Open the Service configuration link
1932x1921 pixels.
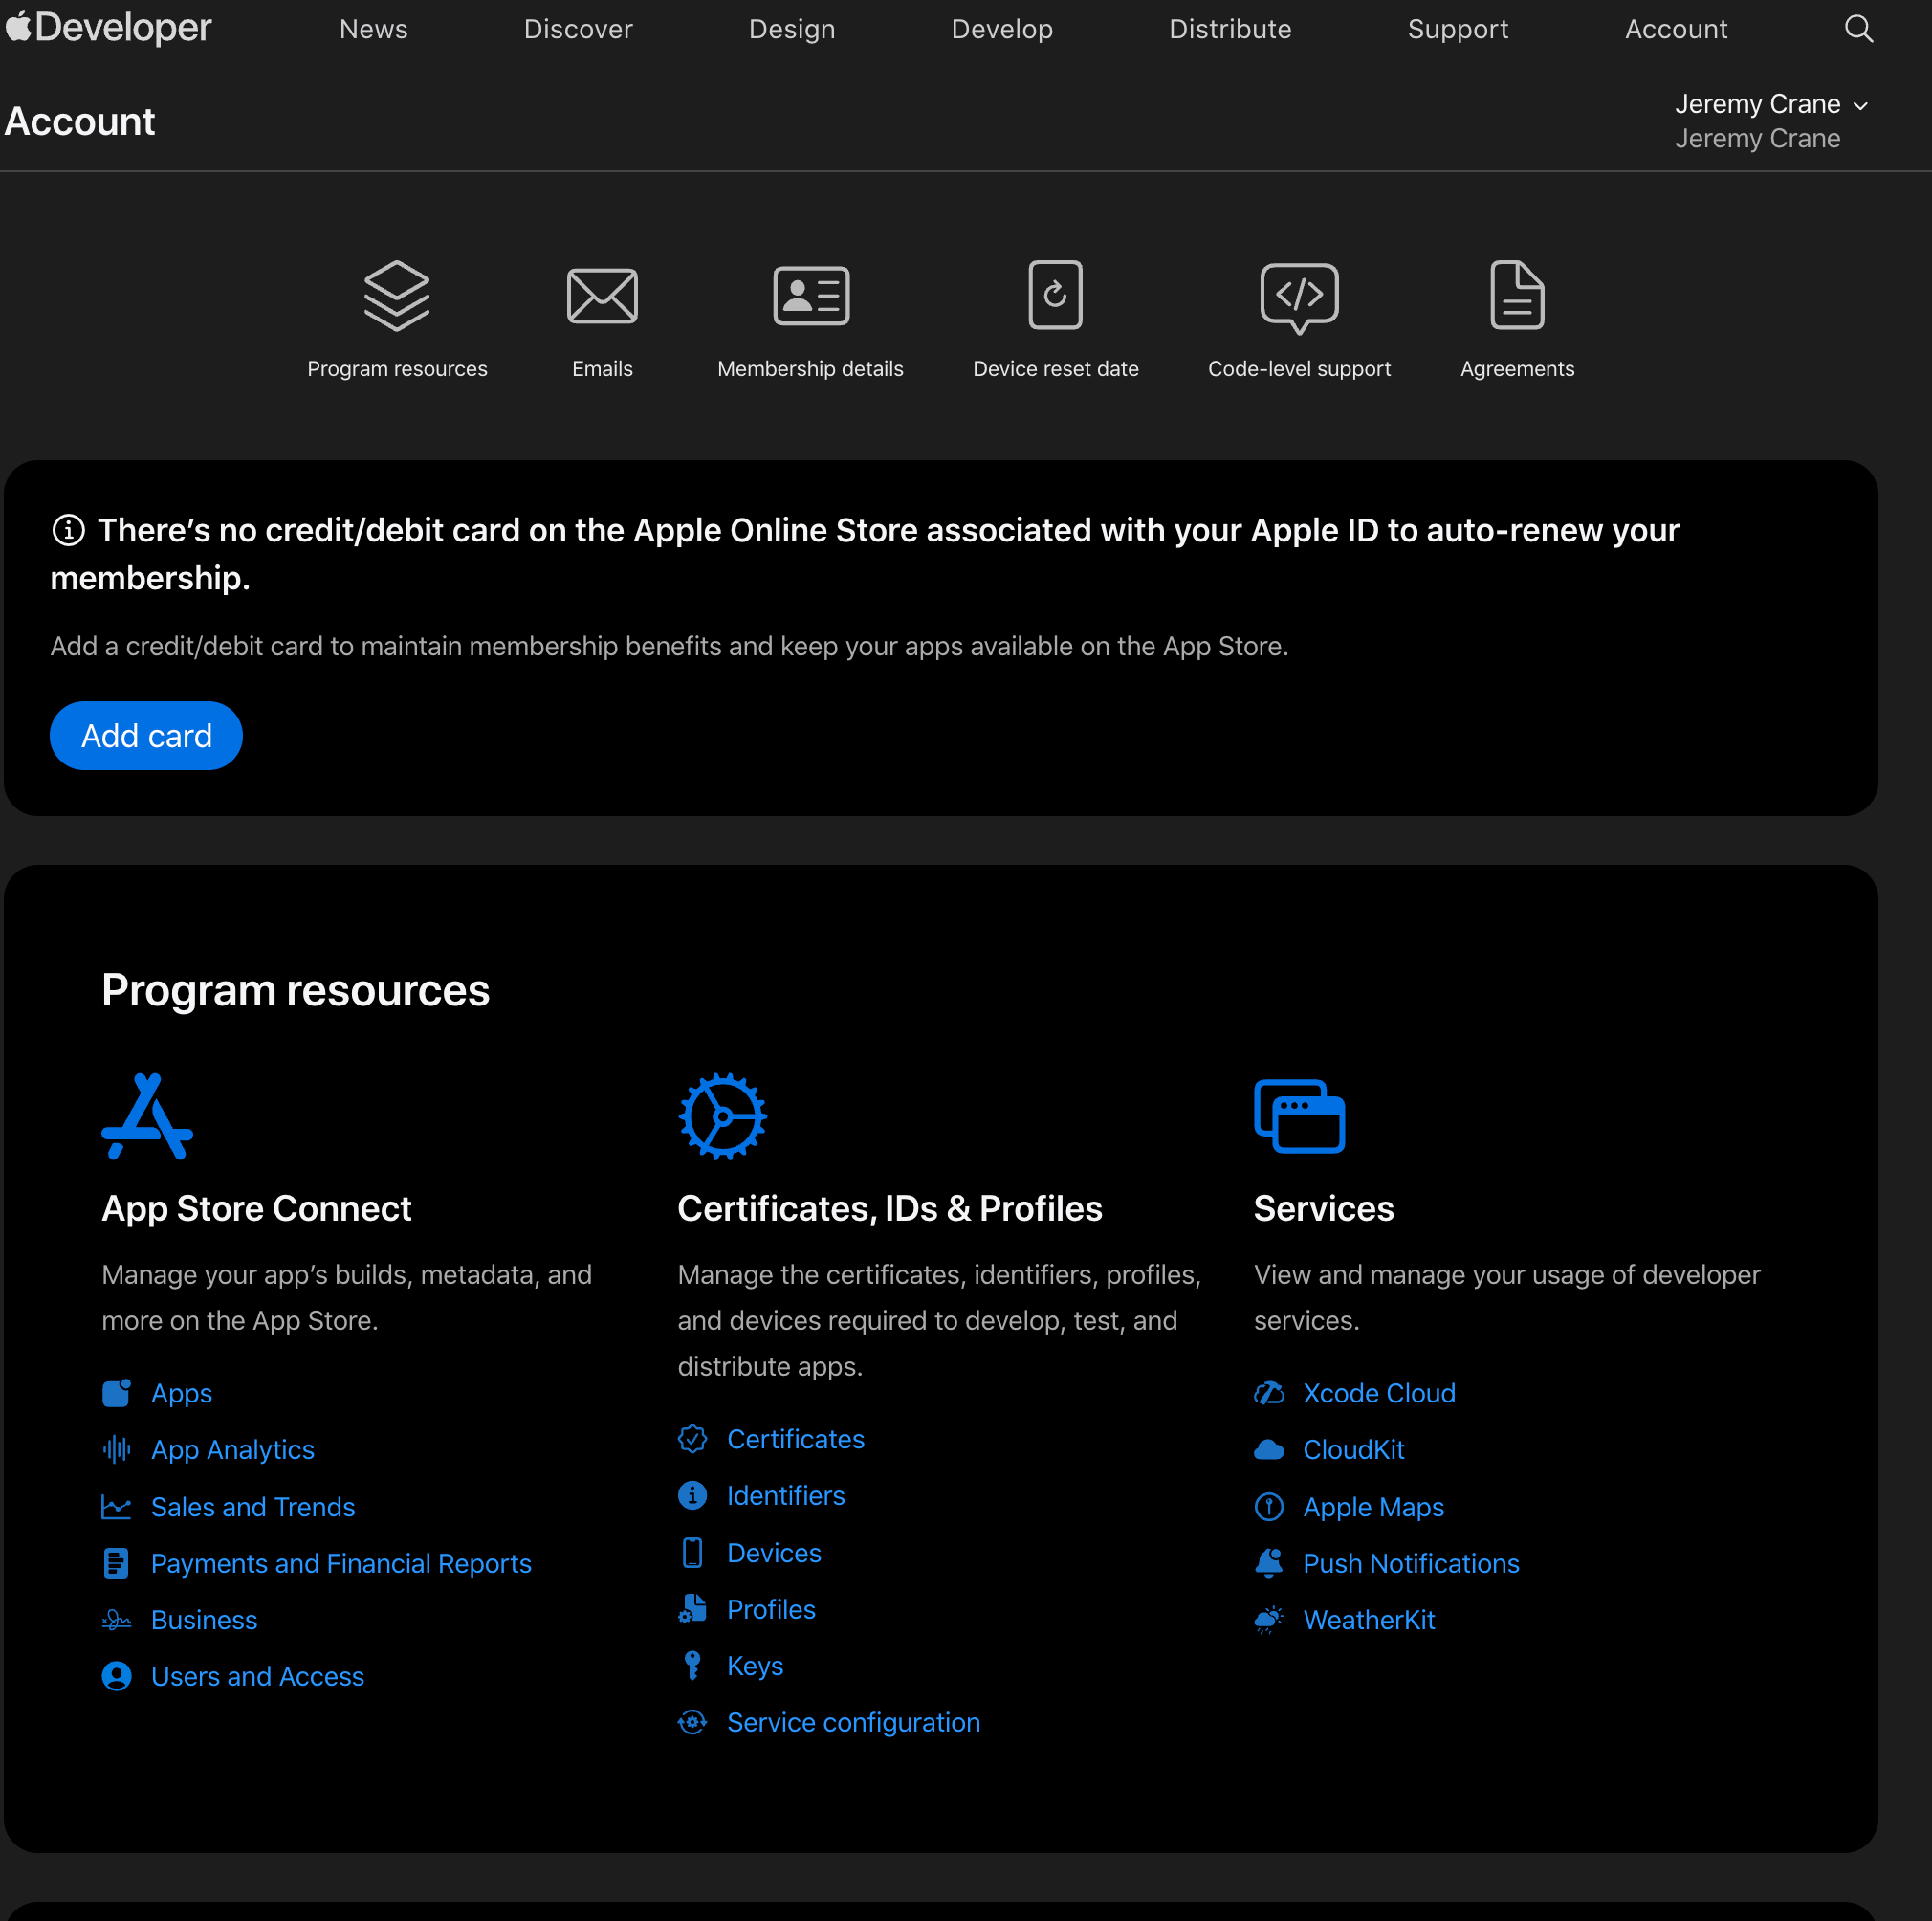(x=853, y=1722)
